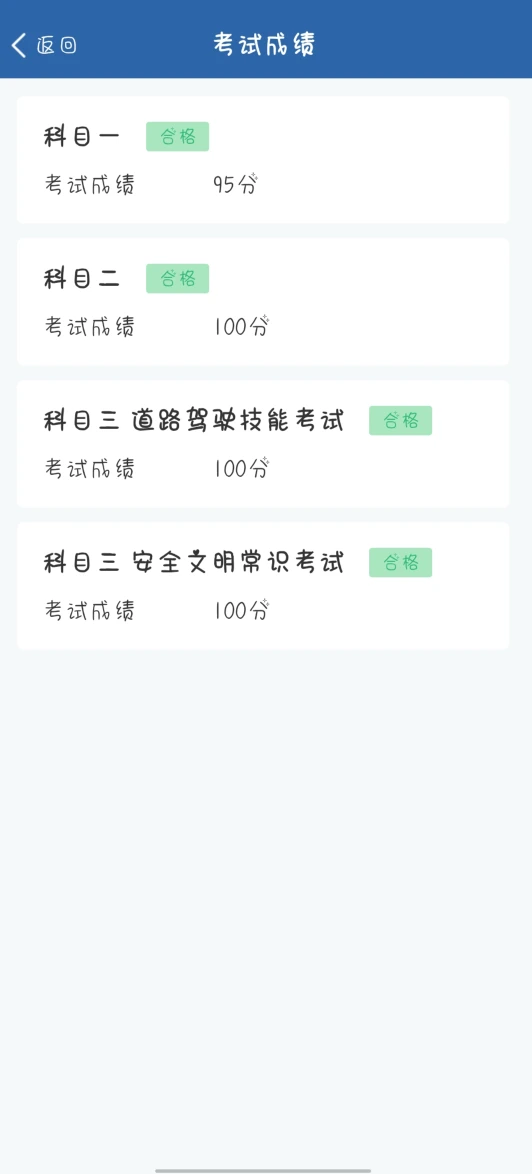The width and height of the screenshot is (532, 1174).
Task: Tap 合格 badge for 安全文明常识考试
Action: point(400,562)
